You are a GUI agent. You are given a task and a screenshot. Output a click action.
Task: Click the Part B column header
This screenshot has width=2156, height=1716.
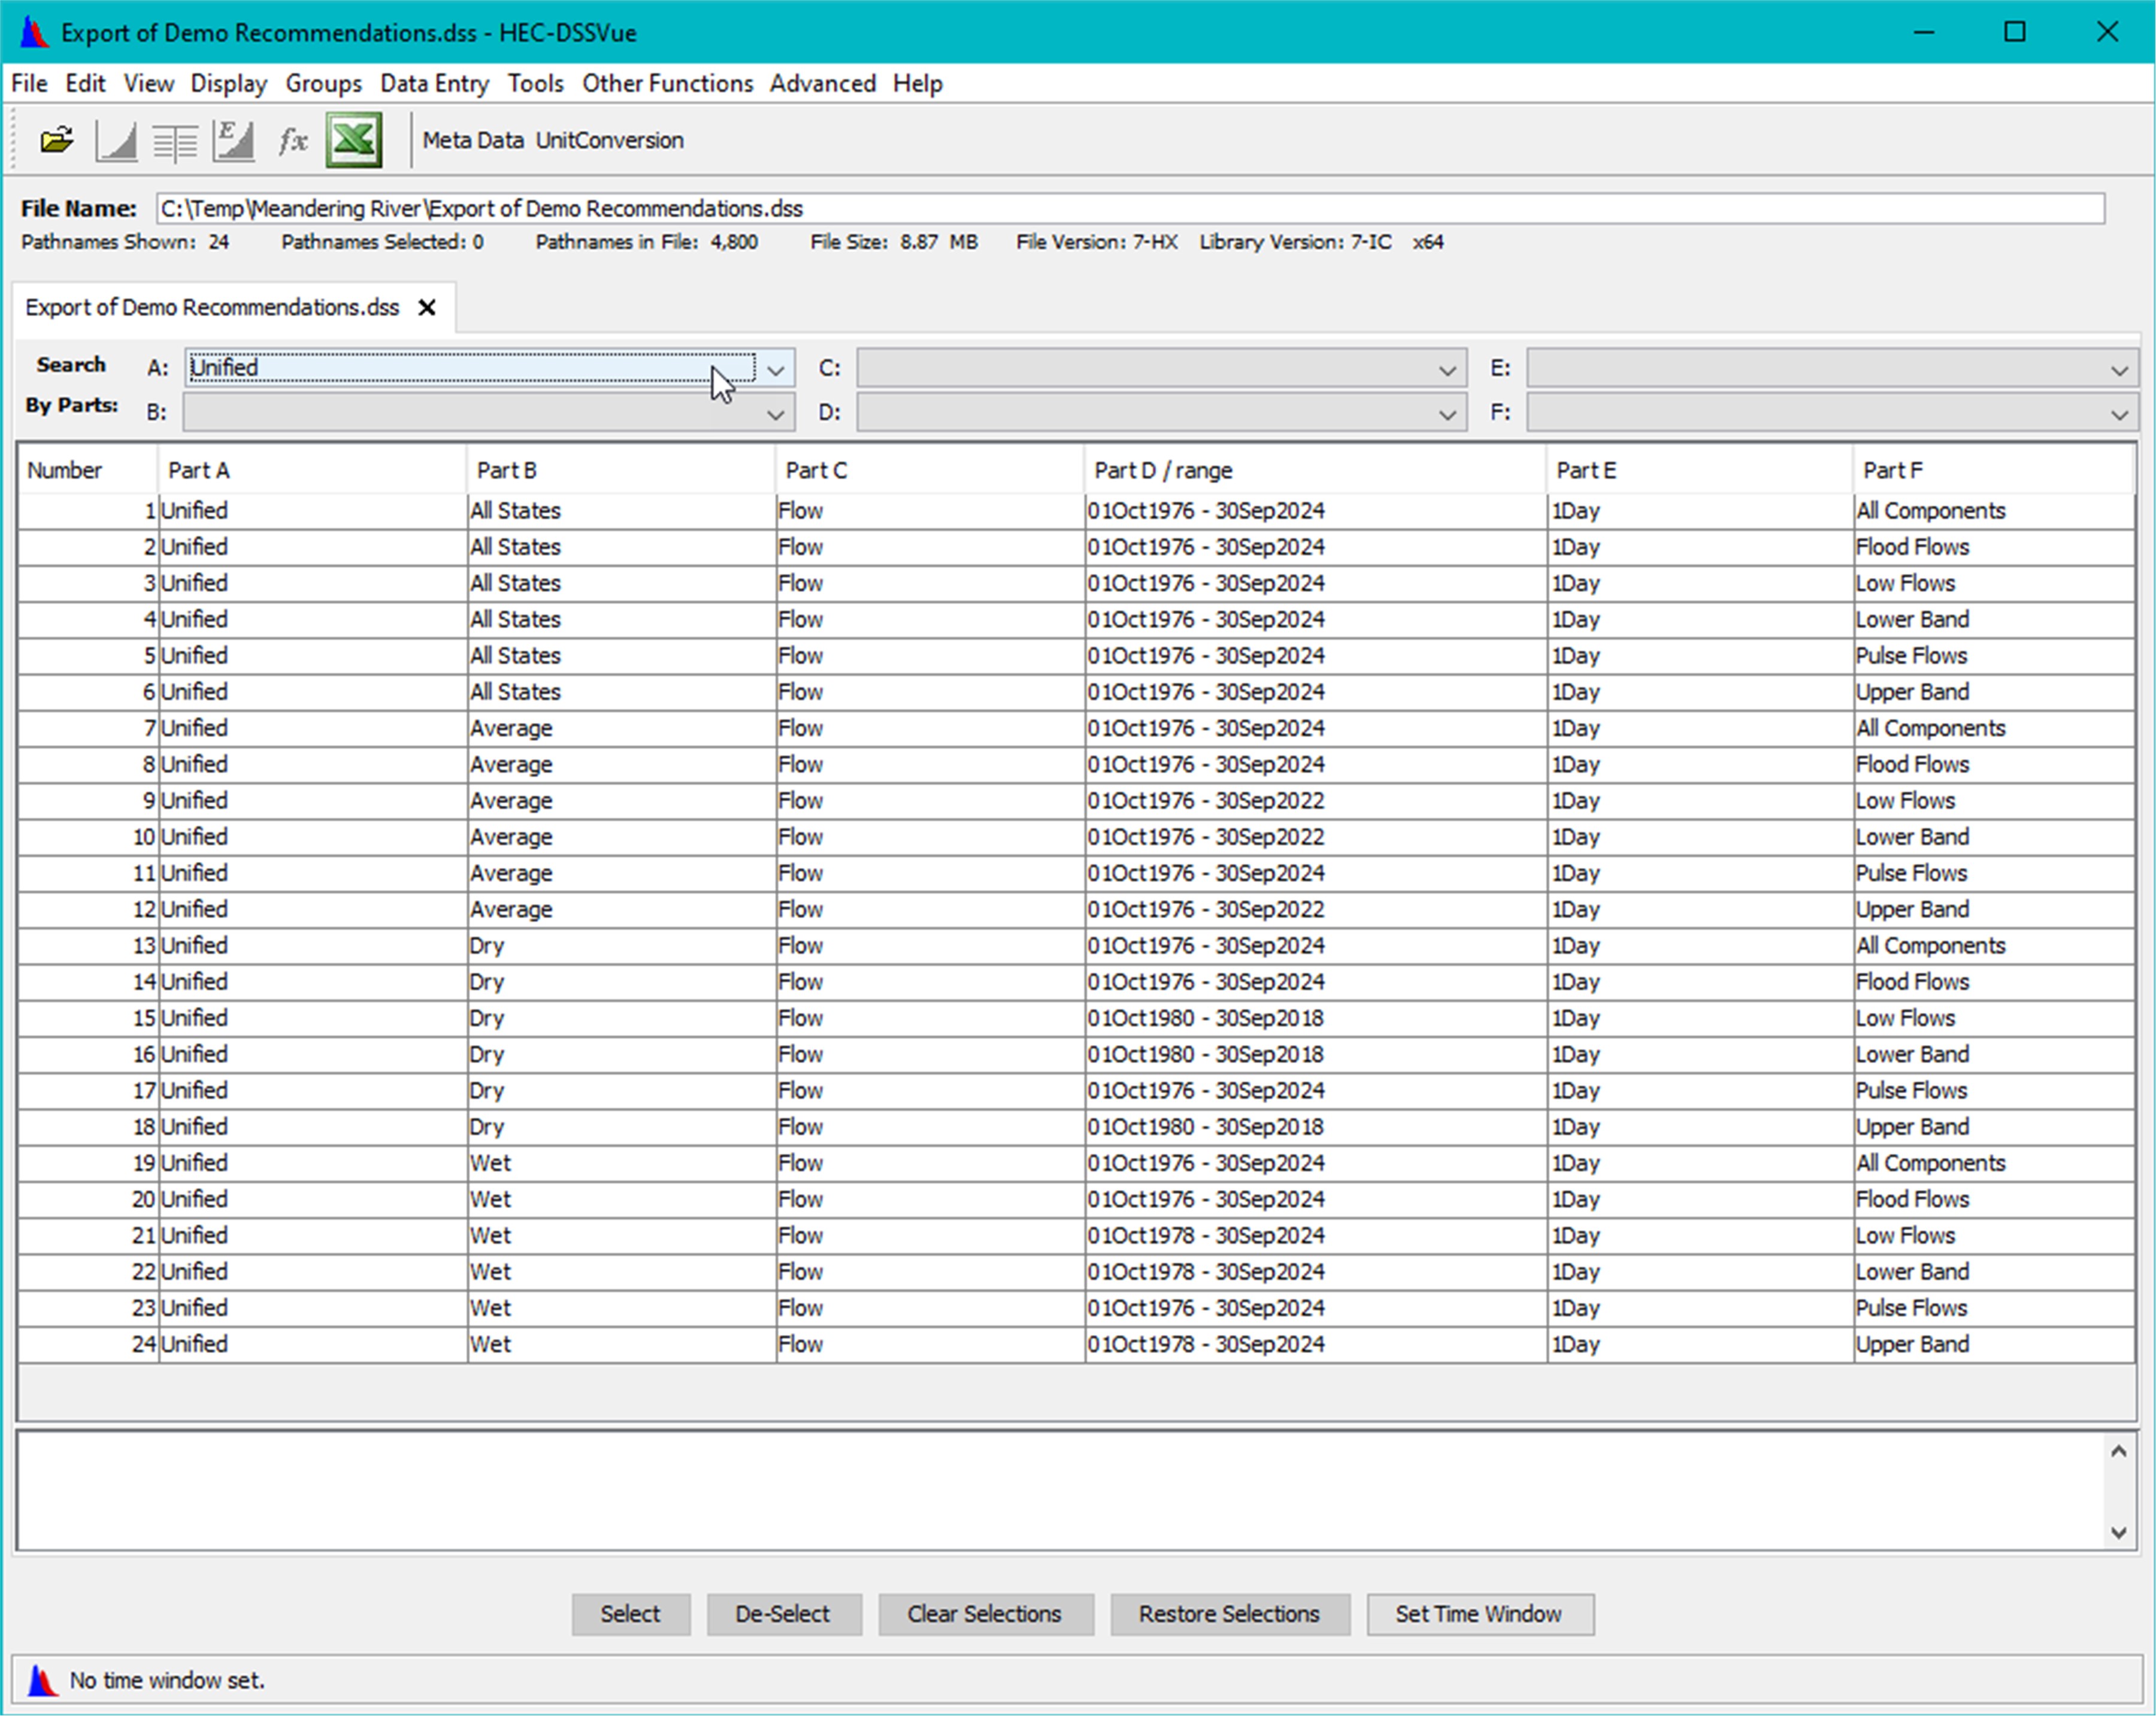click(x=621, y=470)
